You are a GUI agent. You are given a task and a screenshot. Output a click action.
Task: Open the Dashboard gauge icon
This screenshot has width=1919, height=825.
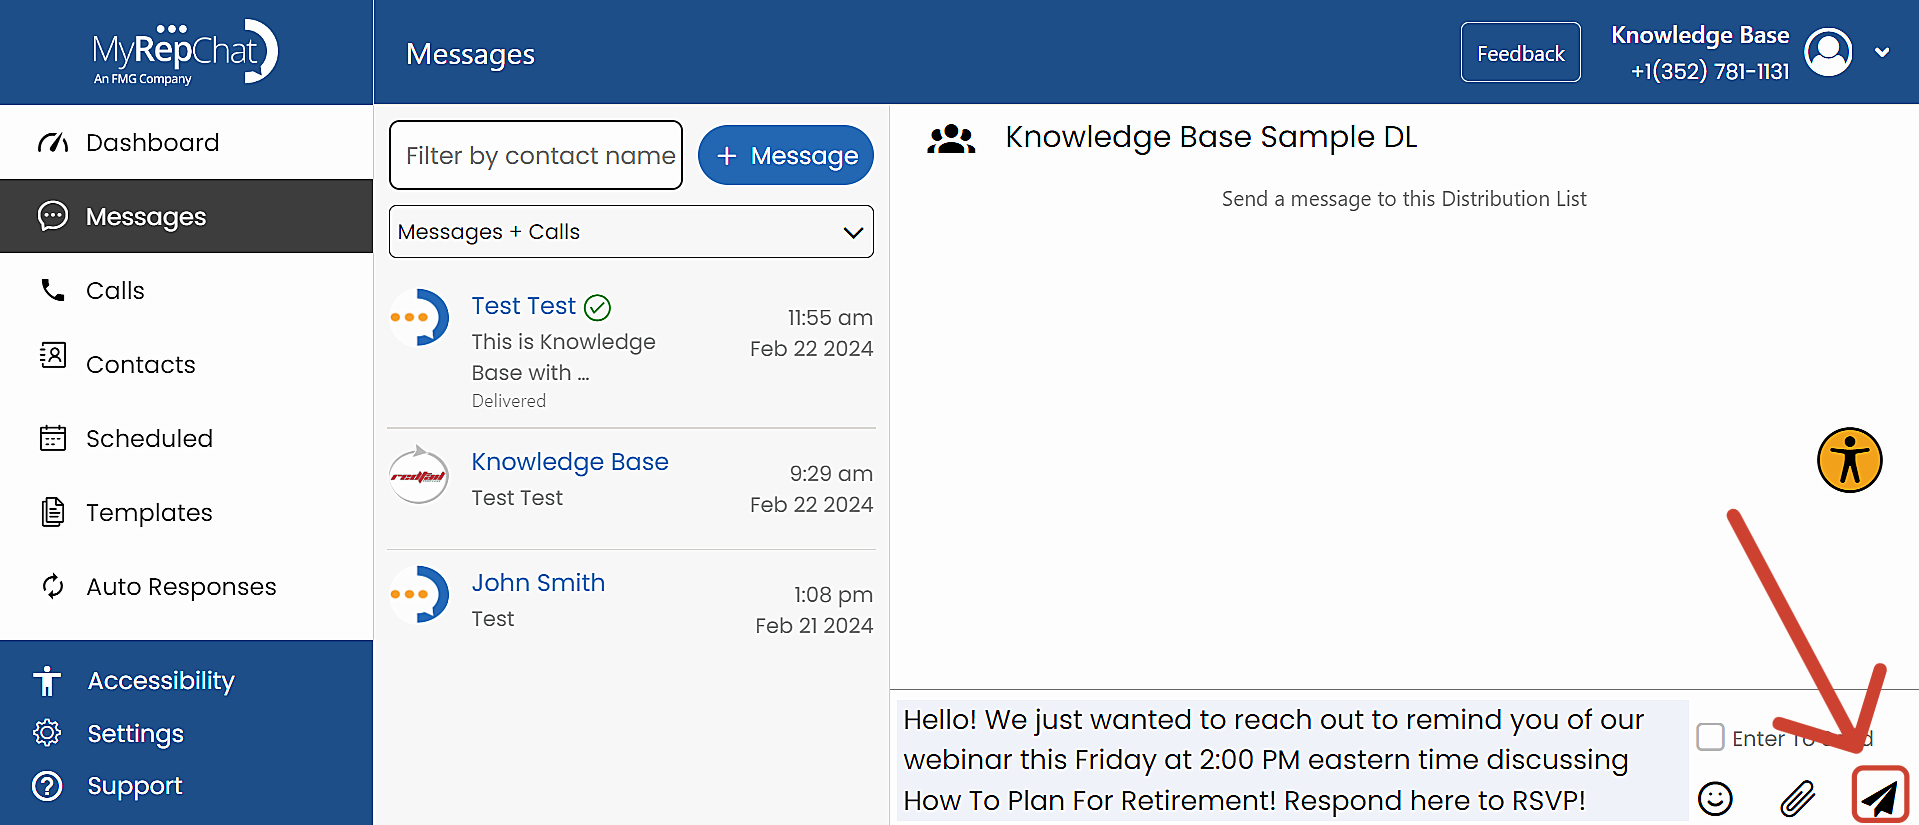53,143
